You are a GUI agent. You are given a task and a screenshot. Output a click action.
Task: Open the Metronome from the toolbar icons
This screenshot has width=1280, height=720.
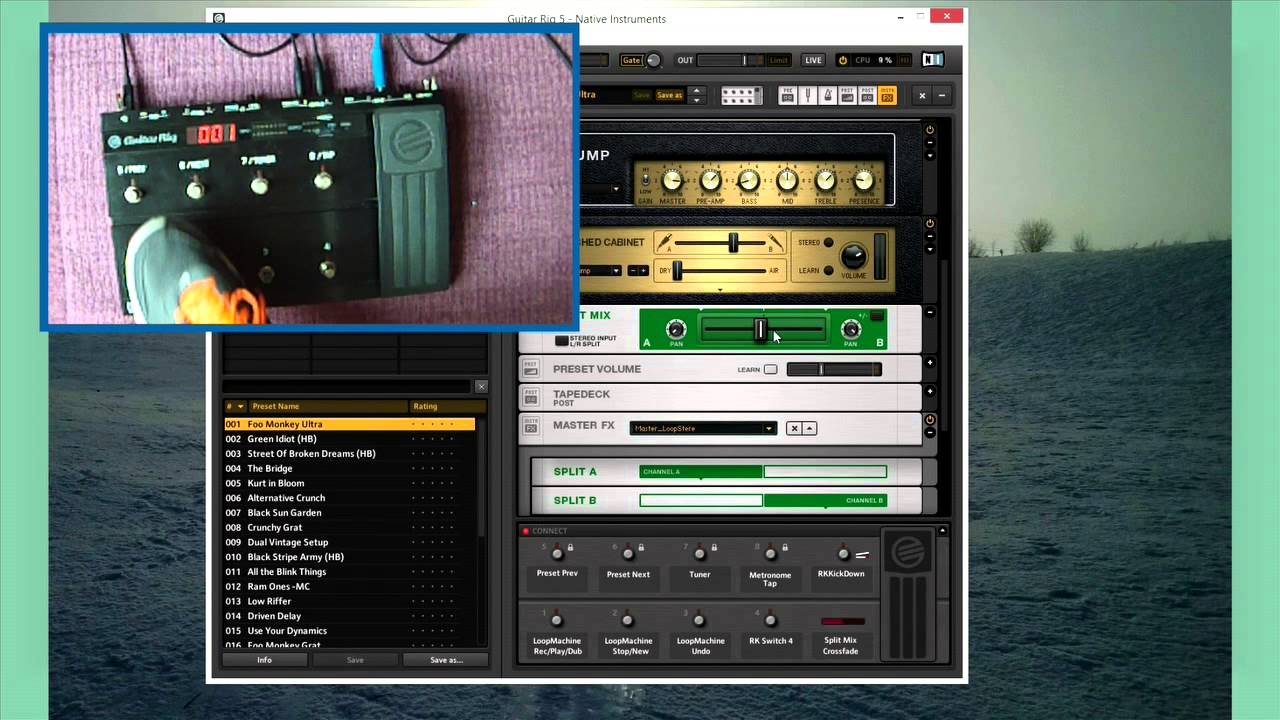tap(827, 95)
